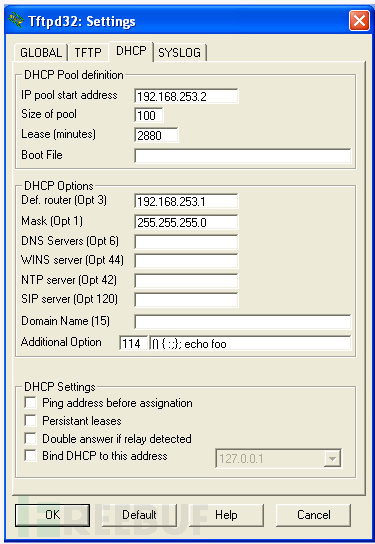Image resolution: width=375 pixels, height=544 pixels.
Task: Open the TFTP tab
Action: pyautogui.click(x=88, y=52)
